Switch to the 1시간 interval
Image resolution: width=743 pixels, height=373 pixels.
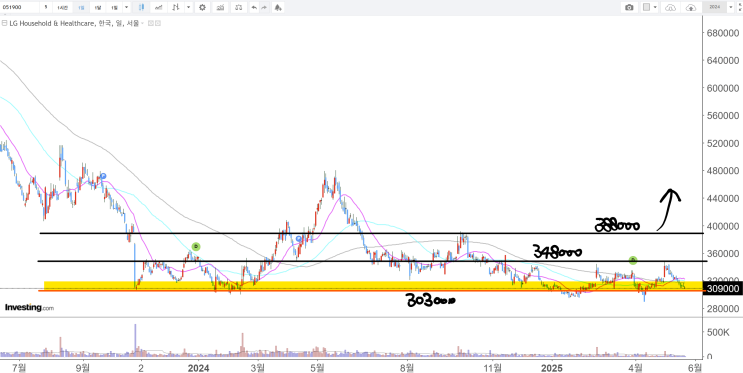click(63, 7)
